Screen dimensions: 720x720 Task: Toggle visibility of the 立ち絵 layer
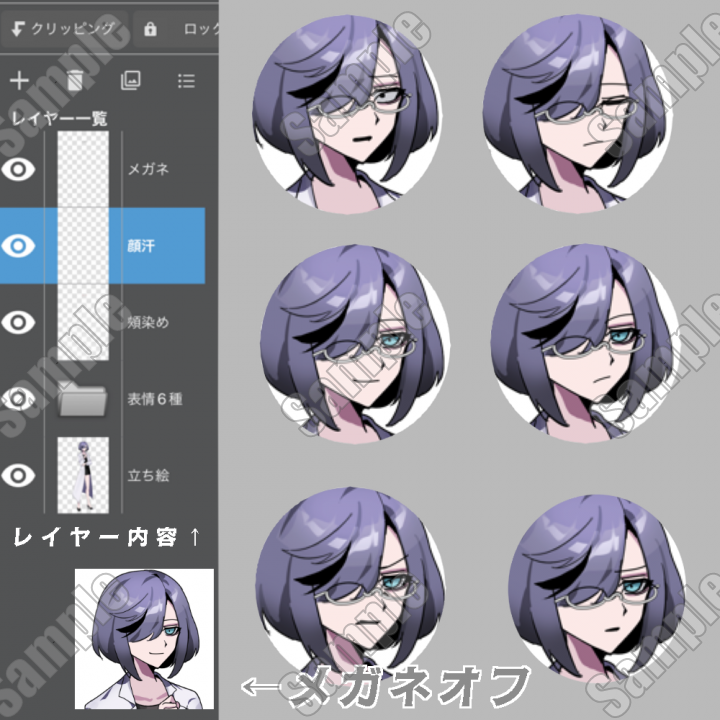point(18,475)
